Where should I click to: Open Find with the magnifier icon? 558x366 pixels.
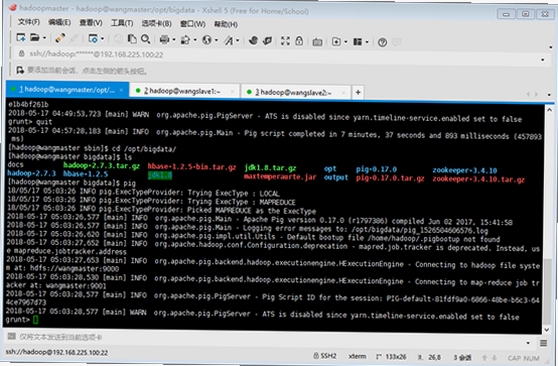coord(146,39)
